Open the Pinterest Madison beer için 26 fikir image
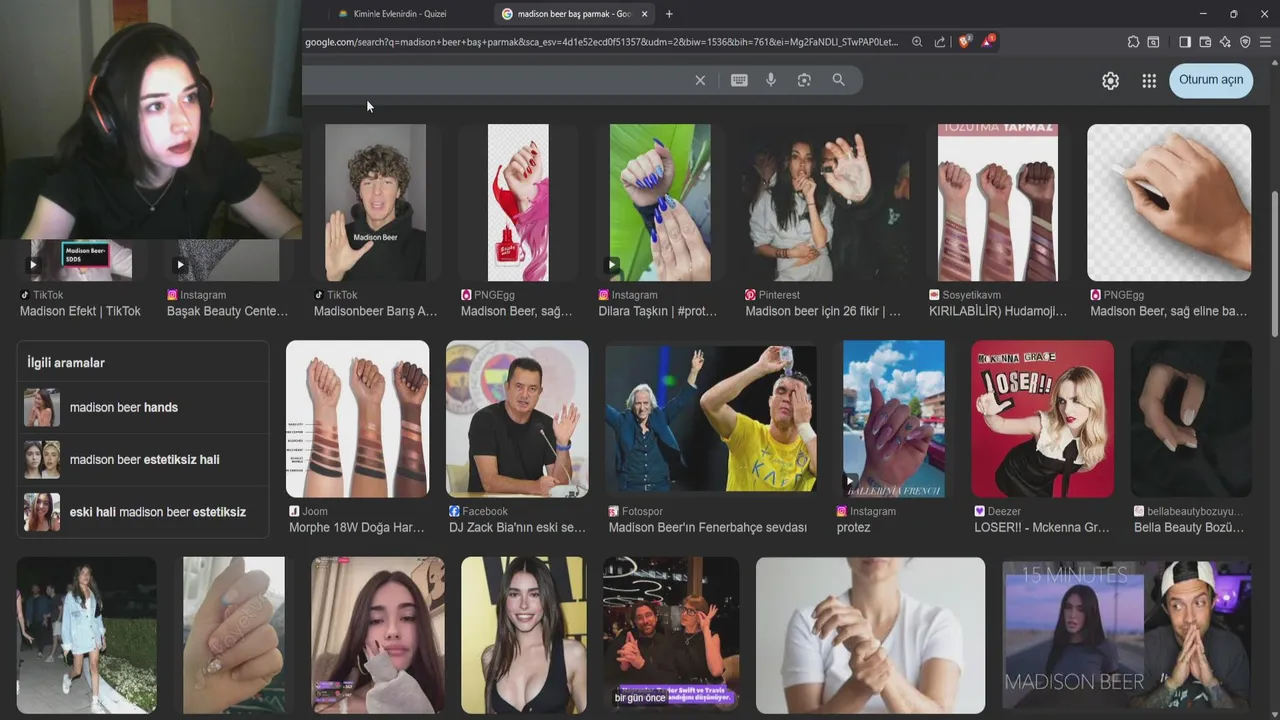Screen dimensions: 1280x720 [x=826, y=202]
